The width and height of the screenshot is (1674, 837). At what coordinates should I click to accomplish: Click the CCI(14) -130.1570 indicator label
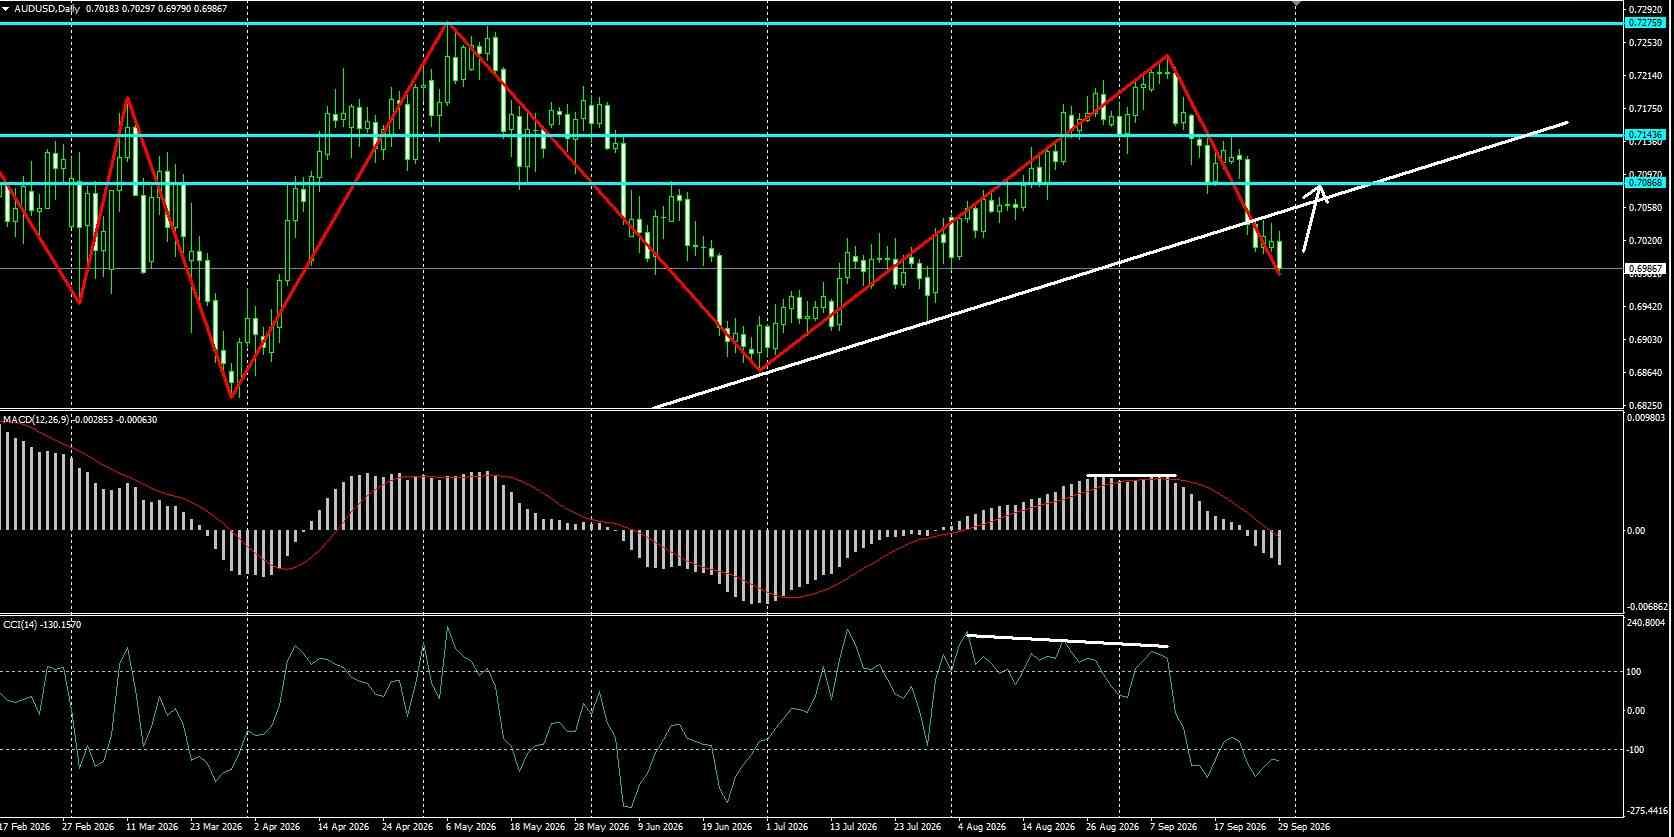42,624
